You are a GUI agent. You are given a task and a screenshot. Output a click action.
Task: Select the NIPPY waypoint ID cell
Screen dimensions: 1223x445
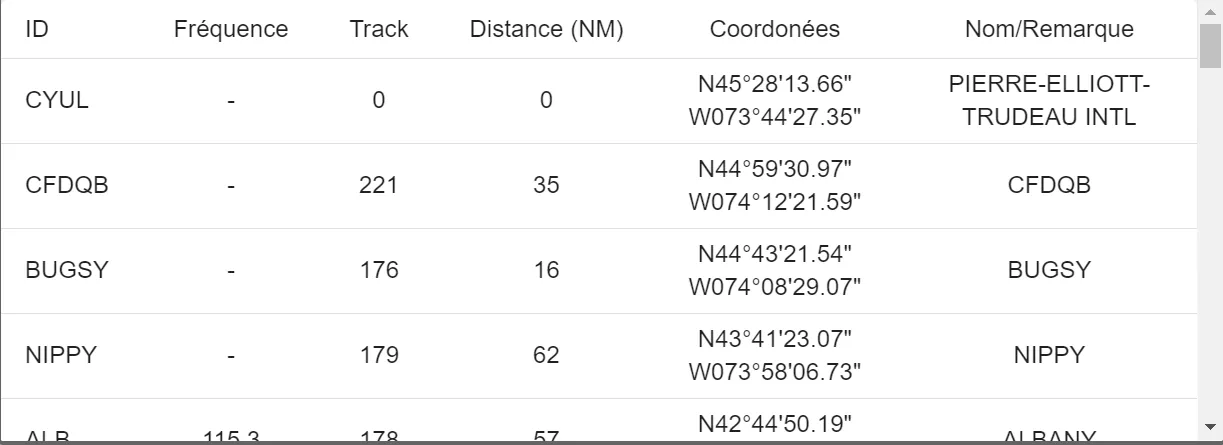click(x=61, y=355)
